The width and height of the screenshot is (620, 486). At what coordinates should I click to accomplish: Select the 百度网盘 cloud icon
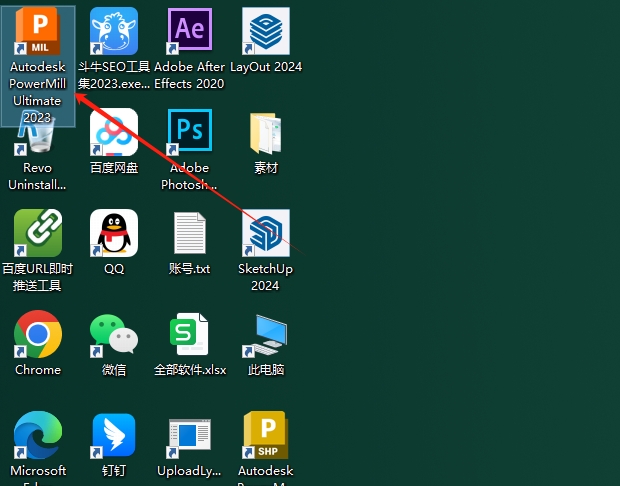click(x=114, y=132)
